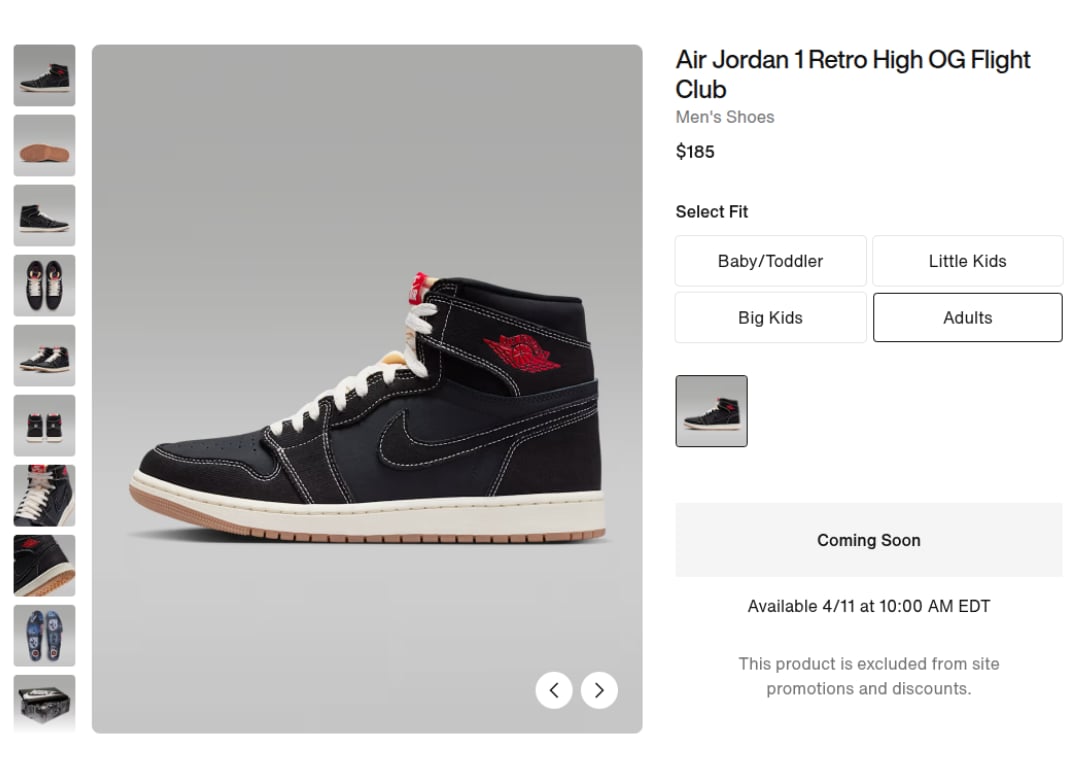This screenshot has width=1070, height=760.
Task: Open the angled rear view thumbnail
Action: pos(44,355)
